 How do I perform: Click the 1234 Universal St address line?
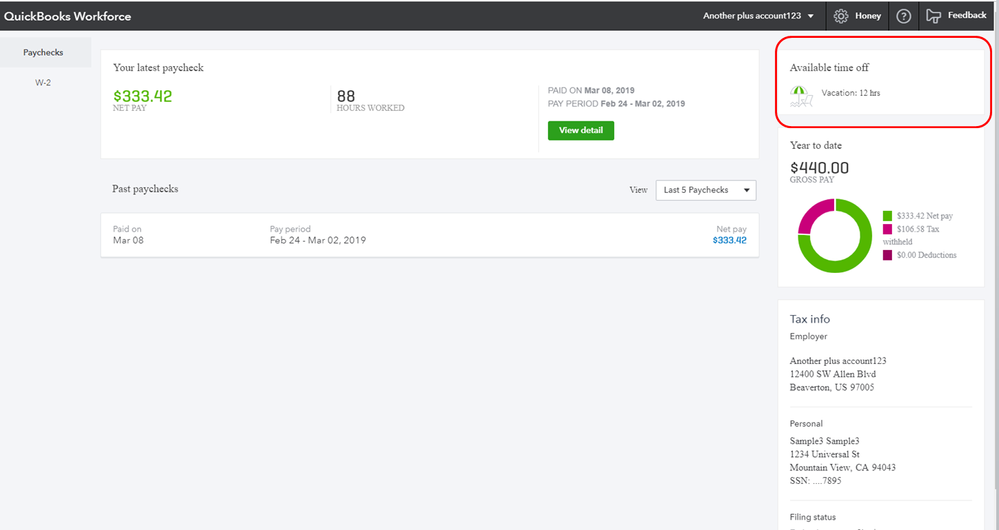(824, 454)
